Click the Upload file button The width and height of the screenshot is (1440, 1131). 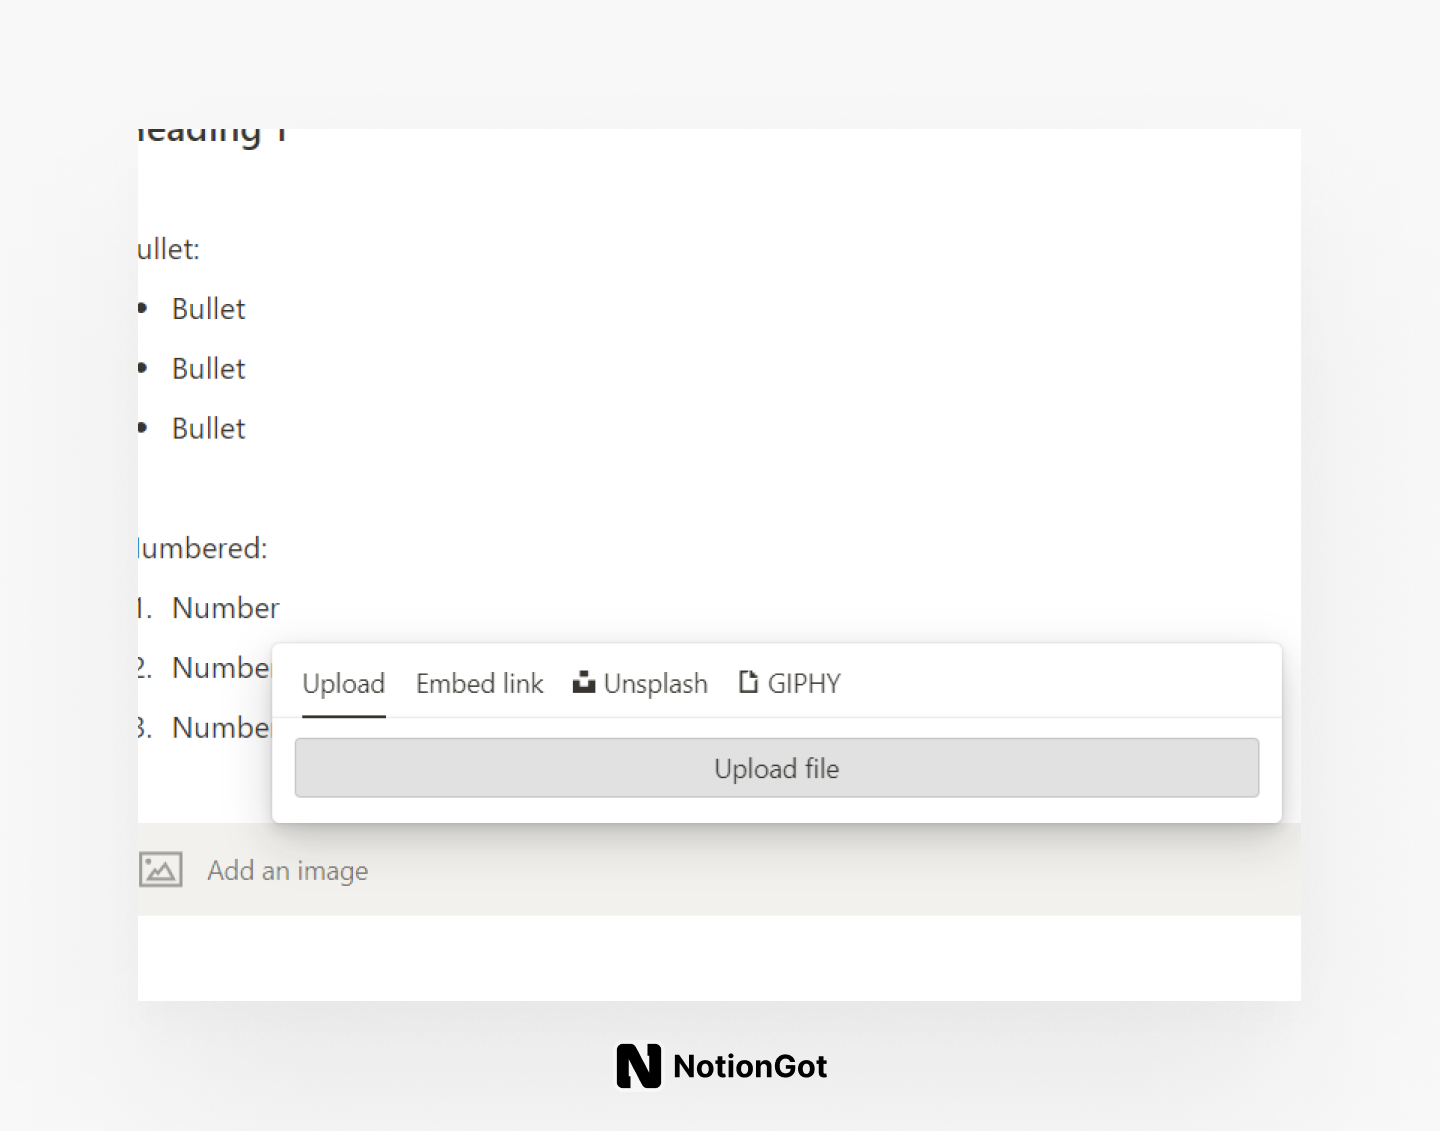coord(777,768)
